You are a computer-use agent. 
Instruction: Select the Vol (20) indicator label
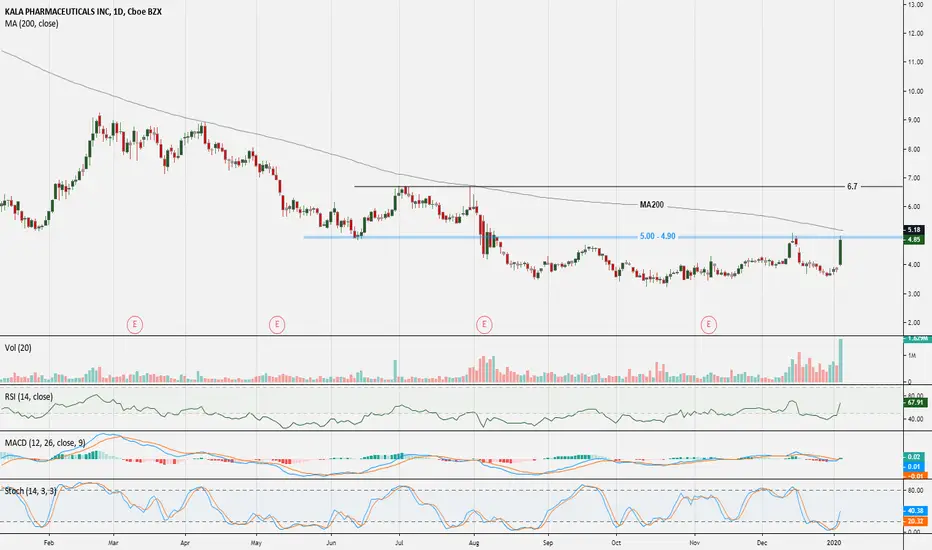(x=18, y=348)
